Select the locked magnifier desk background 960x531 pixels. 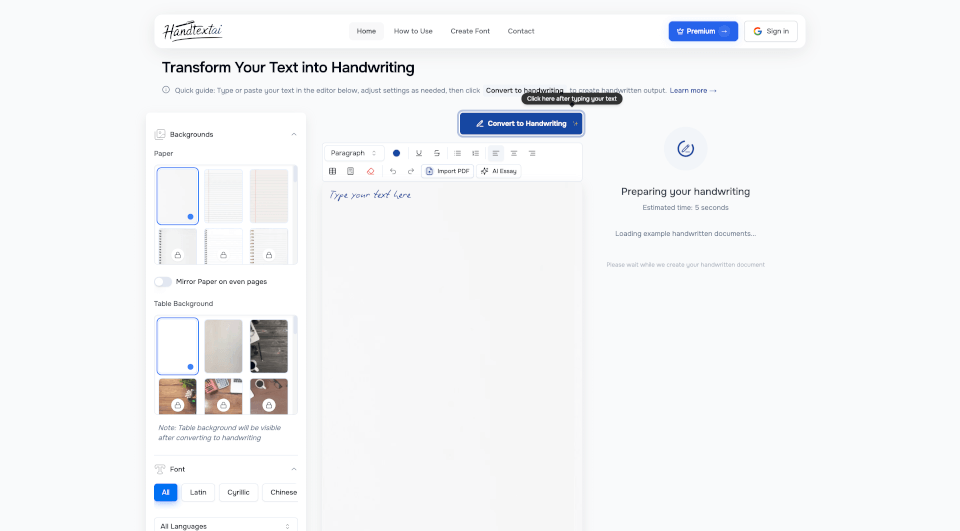(x=269, y=396)
